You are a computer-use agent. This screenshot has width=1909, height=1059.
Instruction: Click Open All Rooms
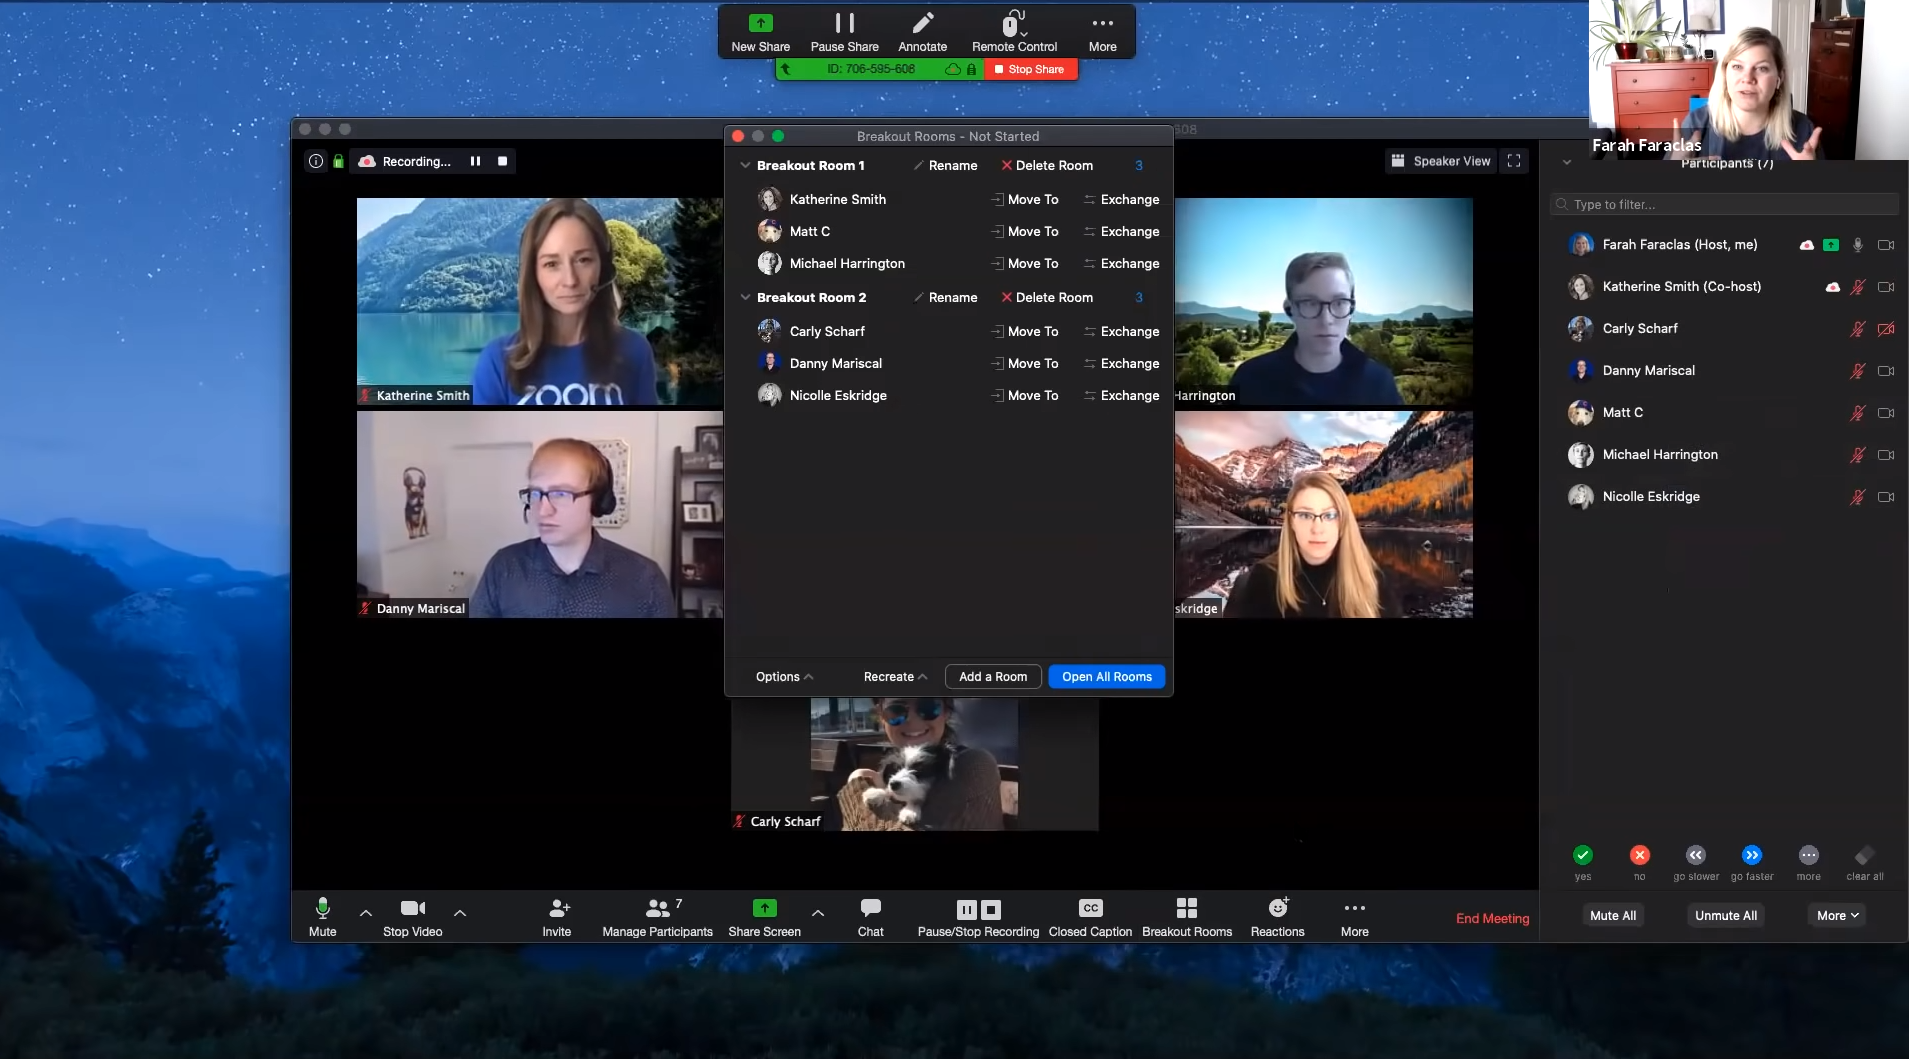point(1107,677)
